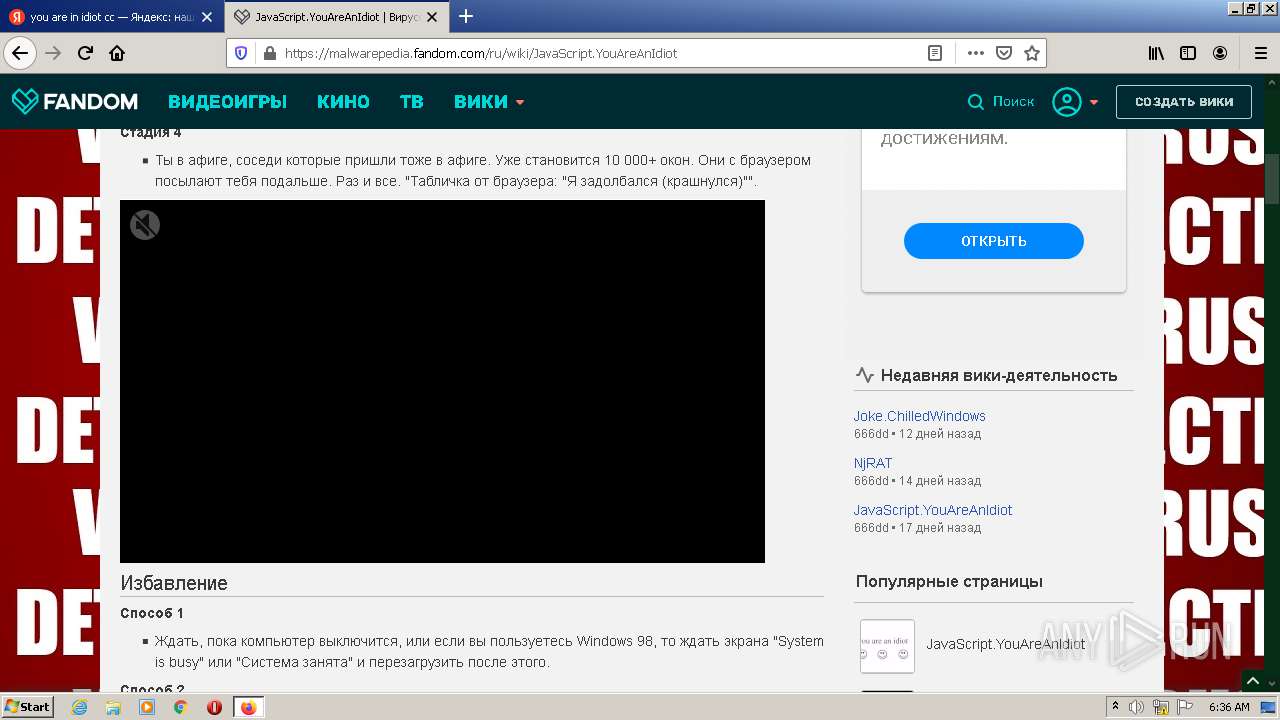Open media player taskbar icon
This screenshot has width=1280, height=720.
point(147,707)
